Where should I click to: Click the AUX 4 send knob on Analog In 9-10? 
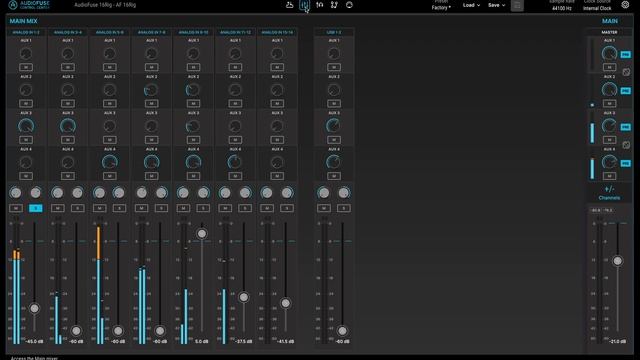coord(193,162)
